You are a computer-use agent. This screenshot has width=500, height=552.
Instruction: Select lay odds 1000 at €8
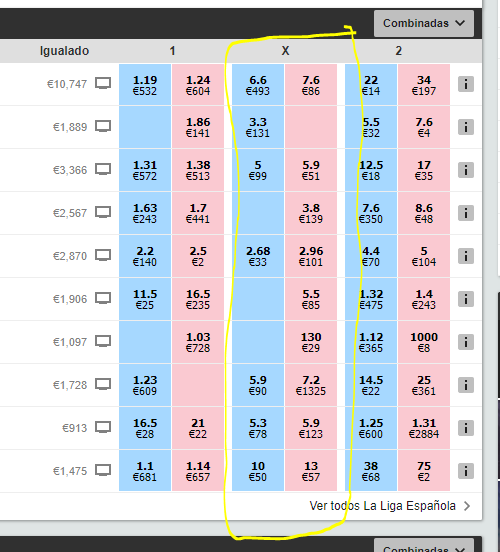coord(424,342)
